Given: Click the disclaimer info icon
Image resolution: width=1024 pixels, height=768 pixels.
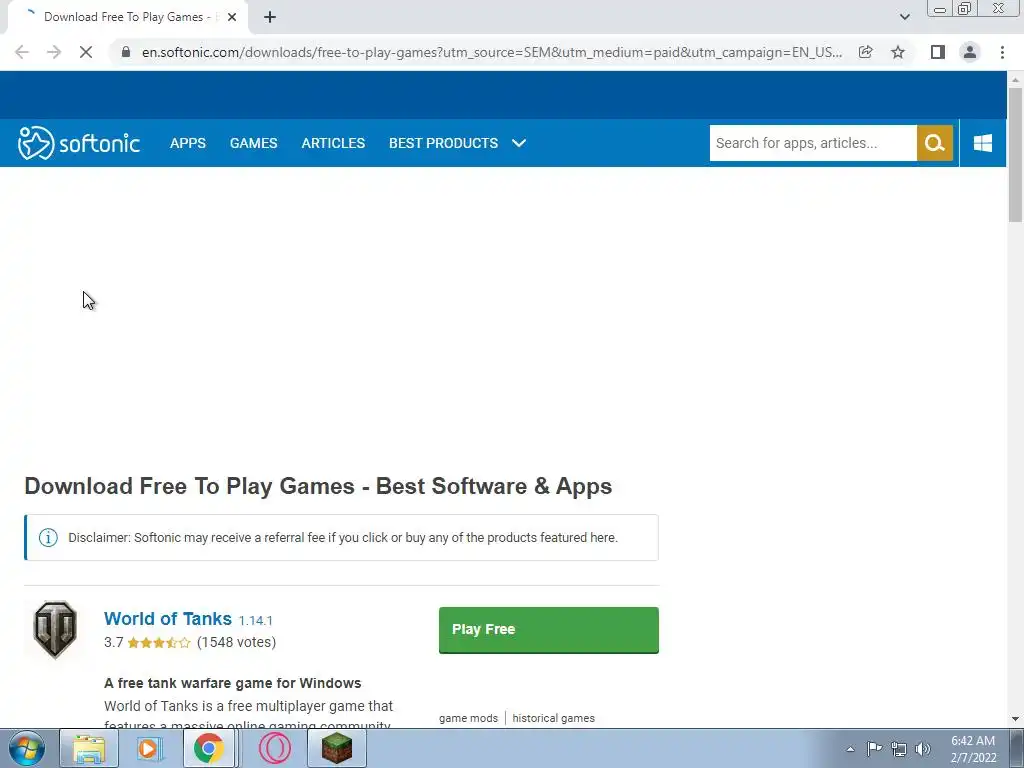Looking at the screenshot, I should pyautogui.click(x=48, y=537).
